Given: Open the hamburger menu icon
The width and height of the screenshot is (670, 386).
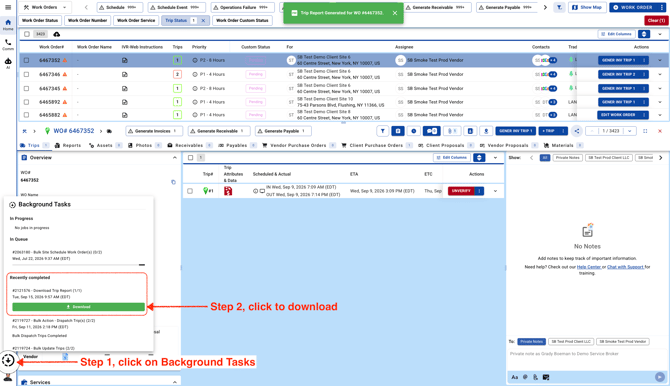Looking at the screenshot, I should click(x=8, y=7).
